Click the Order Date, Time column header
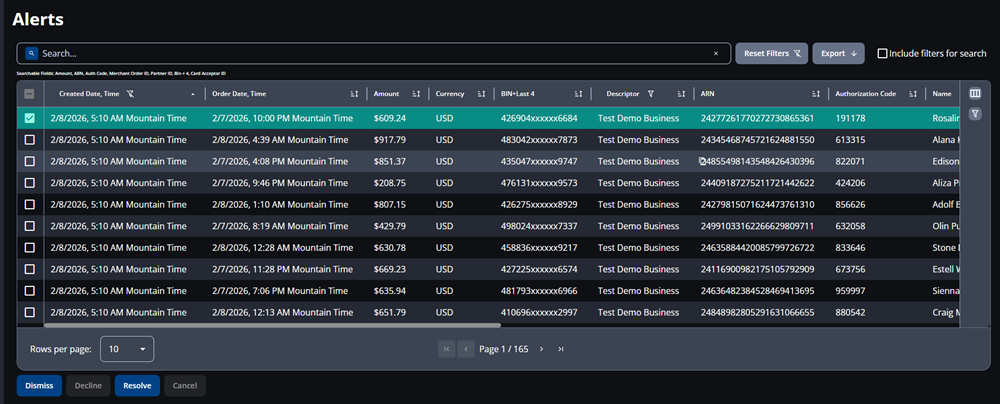 (239, 94)
